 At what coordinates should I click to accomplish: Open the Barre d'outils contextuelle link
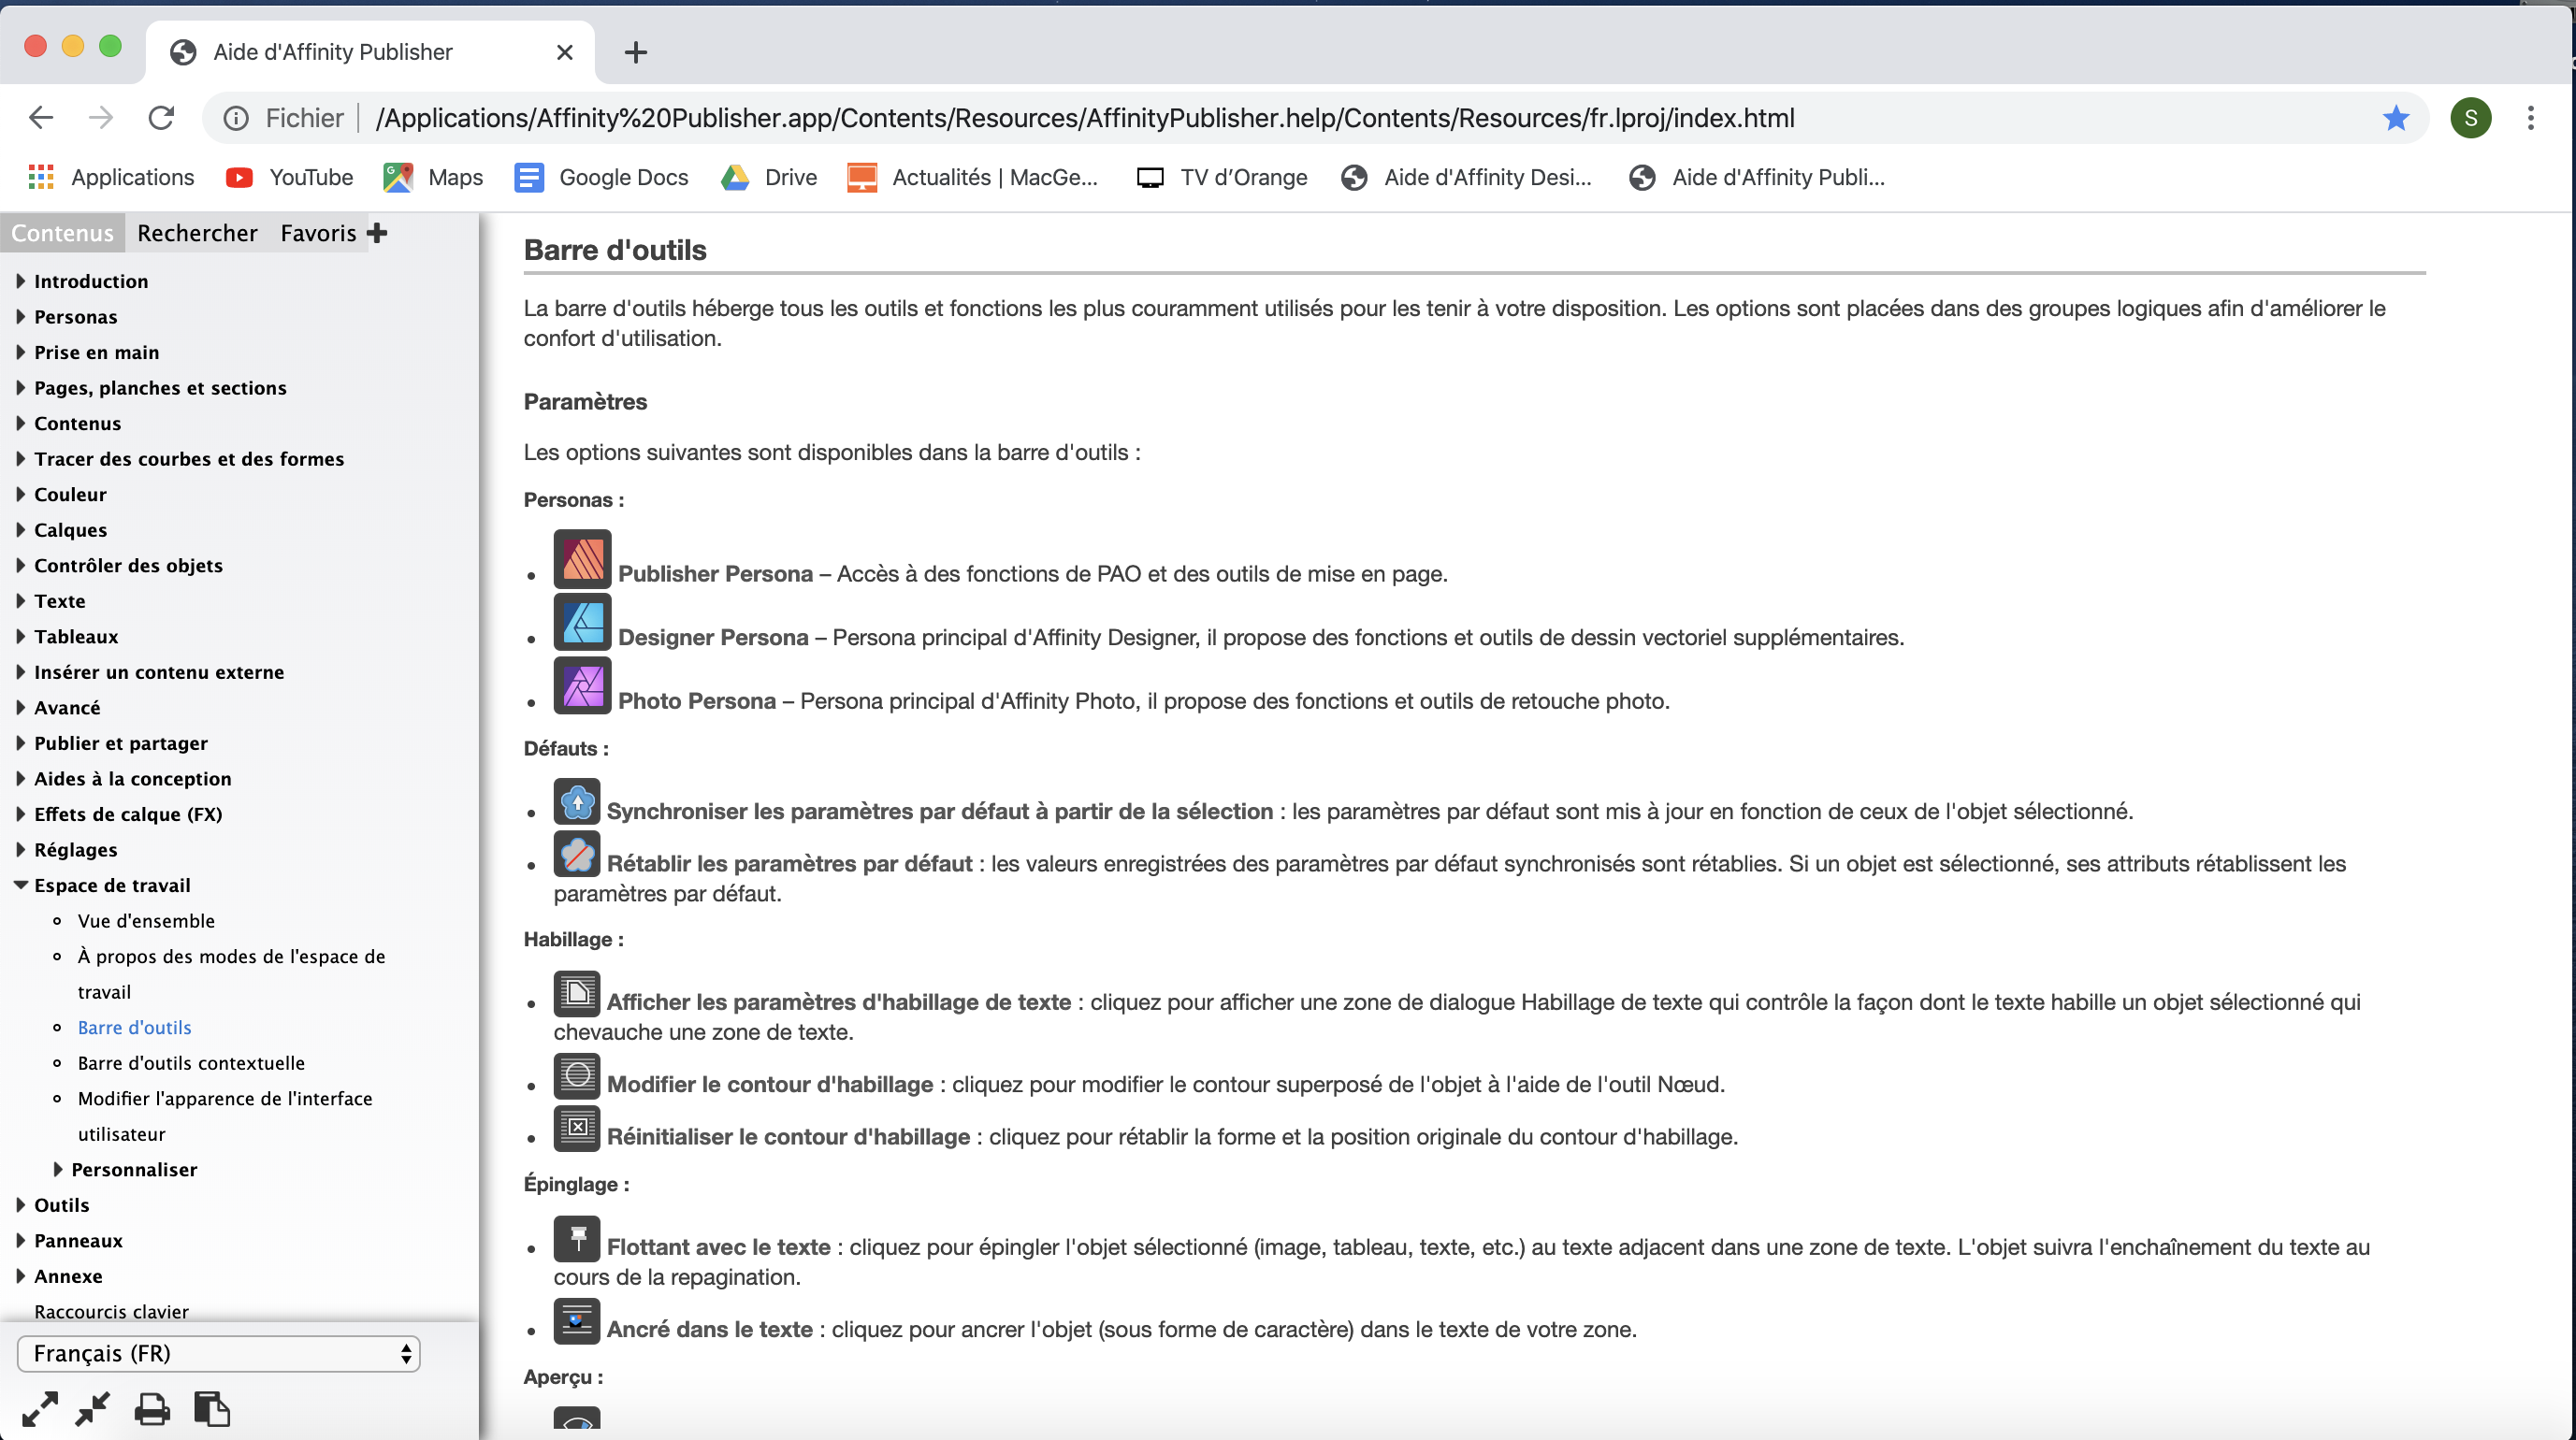pos(191,1063)
